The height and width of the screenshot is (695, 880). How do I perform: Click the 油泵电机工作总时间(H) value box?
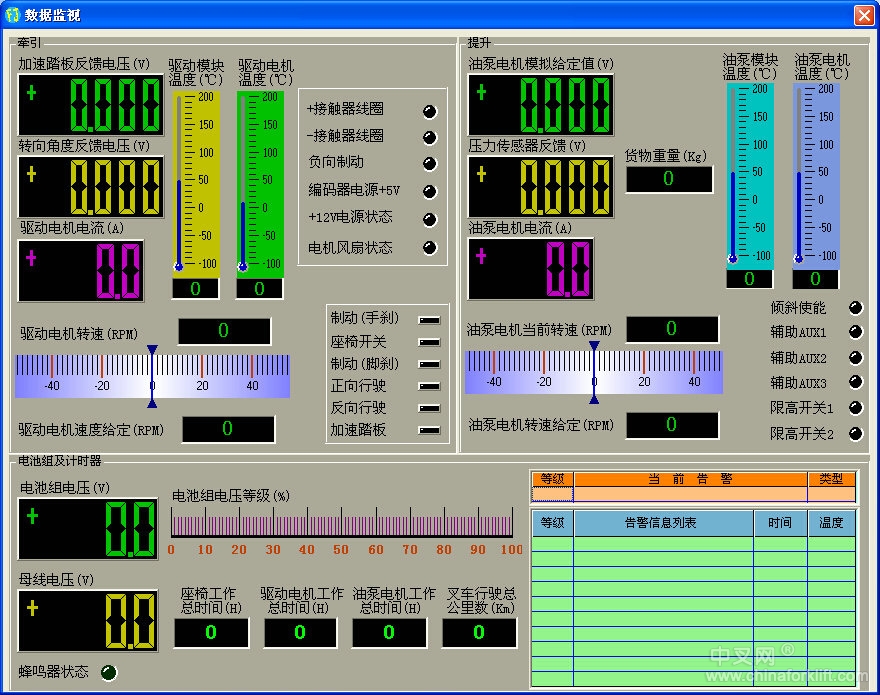[389, 633]
